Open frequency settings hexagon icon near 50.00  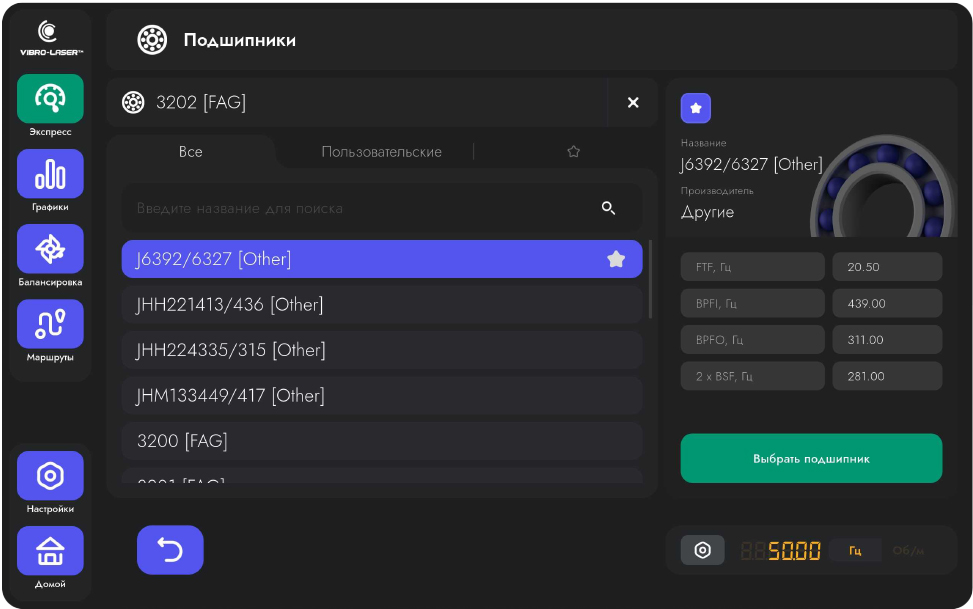(x=702, y=550)
